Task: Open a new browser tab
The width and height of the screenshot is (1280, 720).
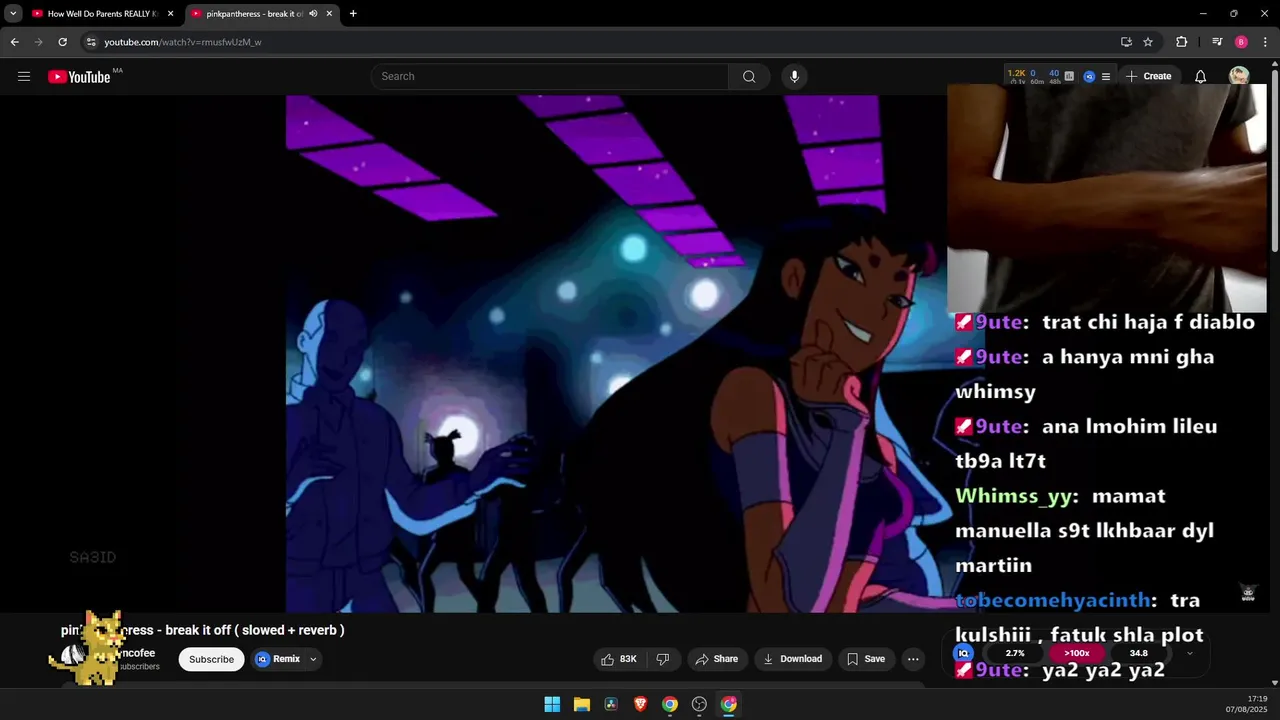Action: tap(353, 14)
